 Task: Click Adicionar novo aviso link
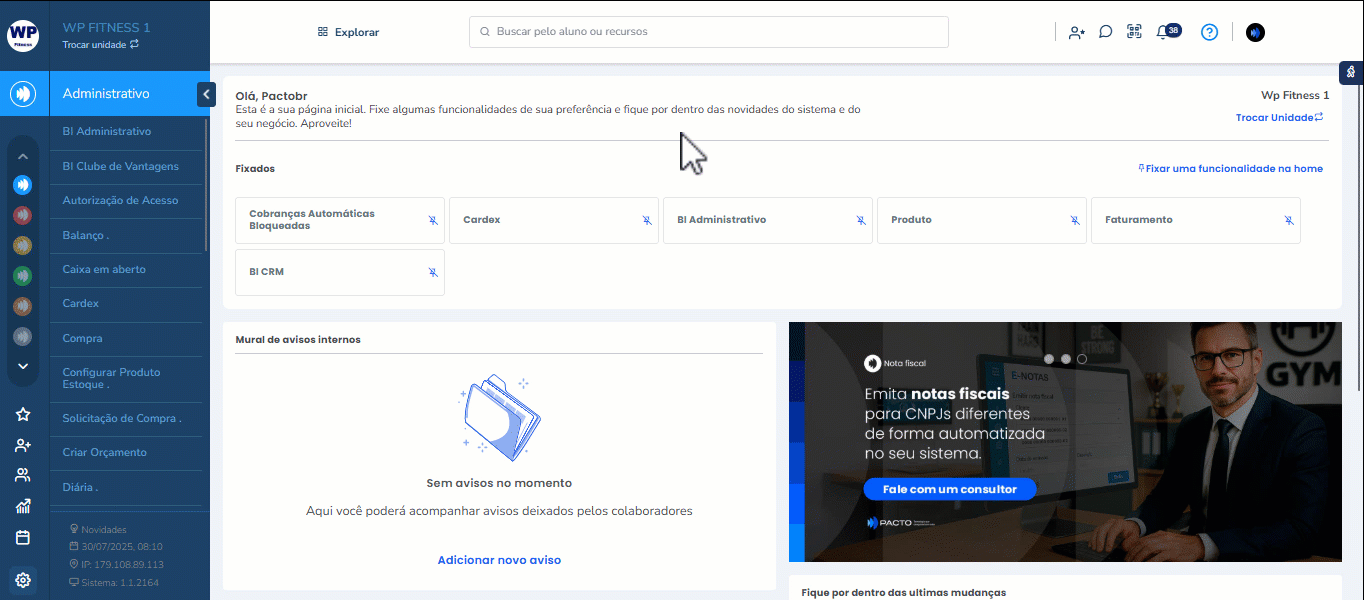click(499, 560)
